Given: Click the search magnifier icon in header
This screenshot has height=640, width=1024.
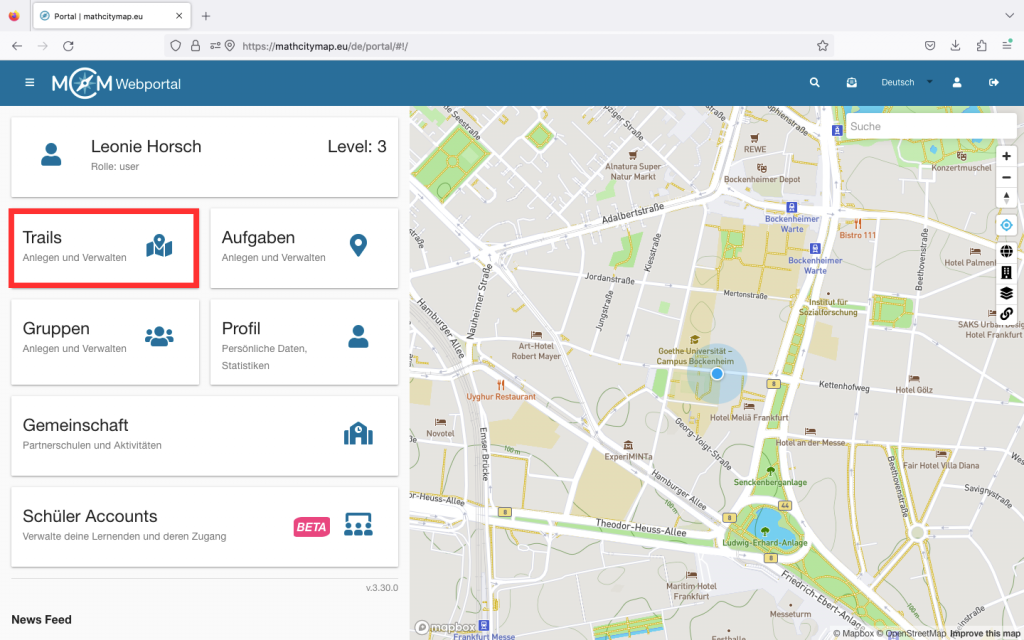Looking at the screenshot, I should [x=815, y=83].
